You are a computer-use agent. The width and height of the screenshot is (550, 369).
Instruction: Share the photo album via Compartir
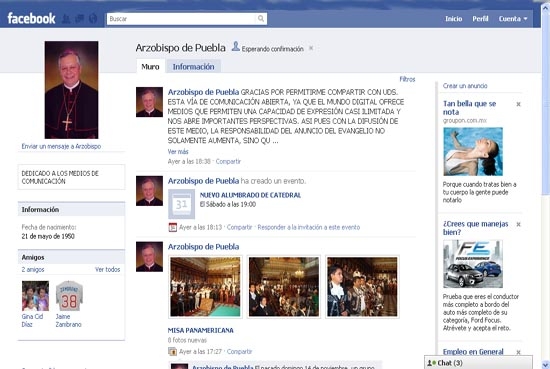239,351
